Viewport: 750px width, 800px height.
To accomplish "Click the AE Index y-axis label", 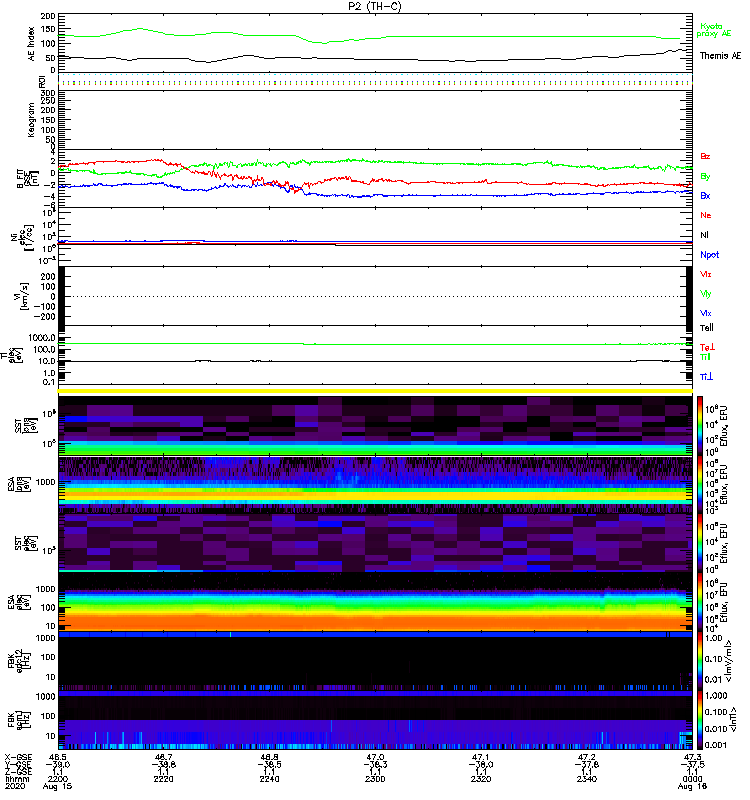I will (x=30, y=43).
